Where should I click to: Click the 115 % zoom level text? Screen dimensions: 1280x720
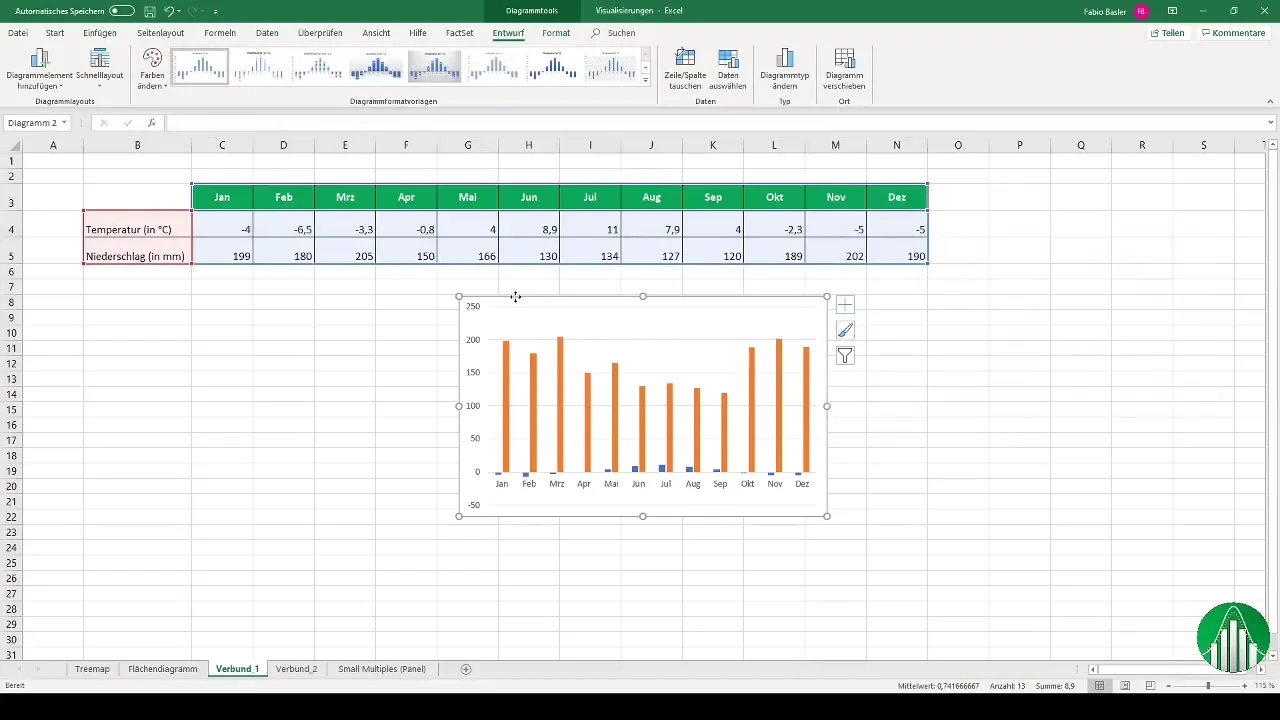click(1264, 686)
